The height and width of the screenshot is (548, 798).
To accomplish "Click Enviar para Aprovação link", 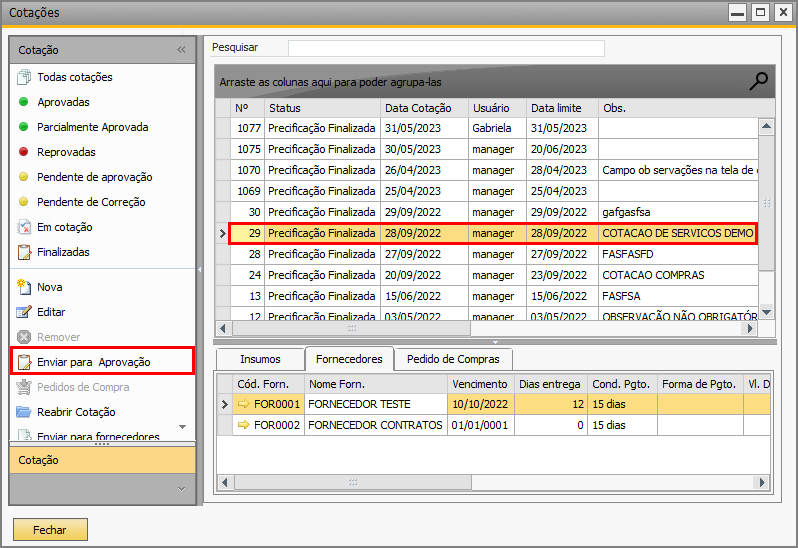I will (94, 362).
